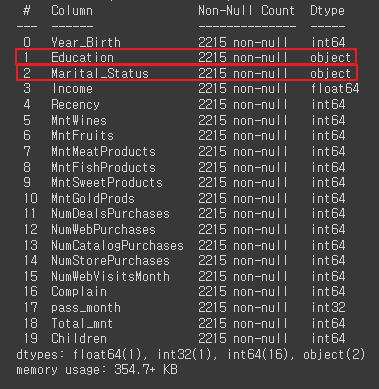The image size is (379, 389).
Task: Select the 'Total_mnt' column name
Action: pos(82,323)
